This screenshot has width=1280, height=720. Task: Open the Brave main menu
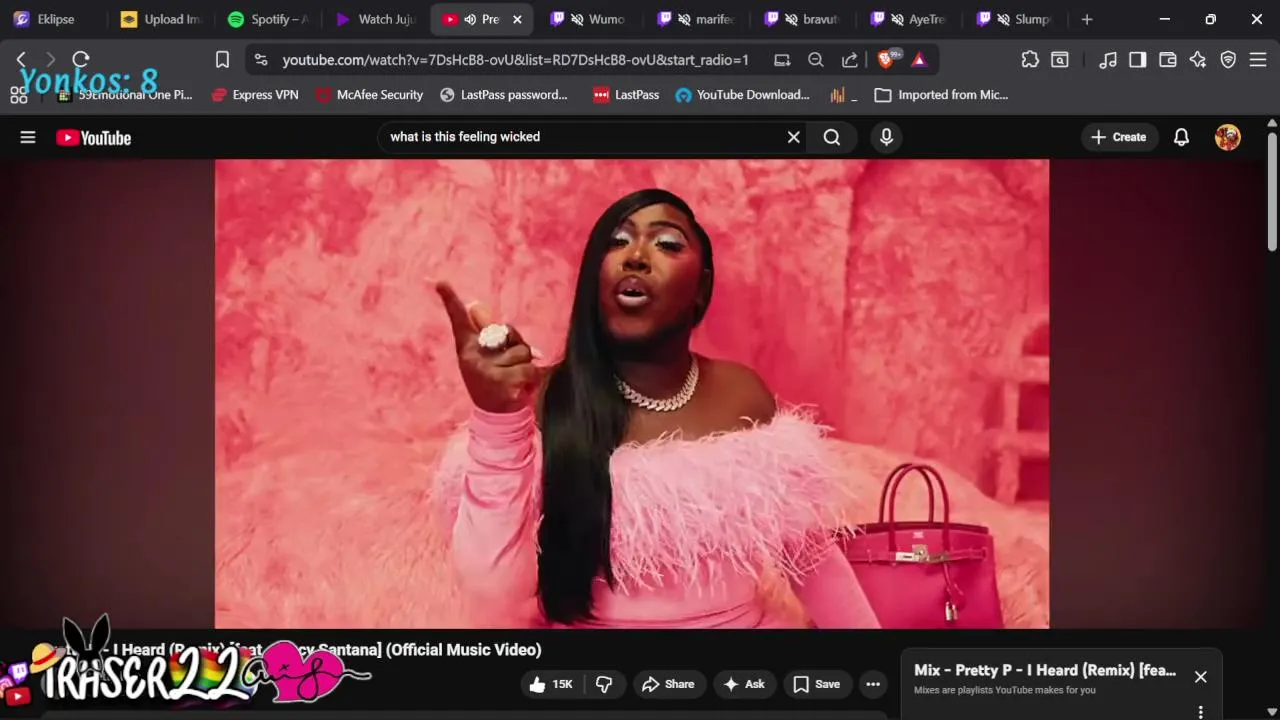(x=1258, y=60)
